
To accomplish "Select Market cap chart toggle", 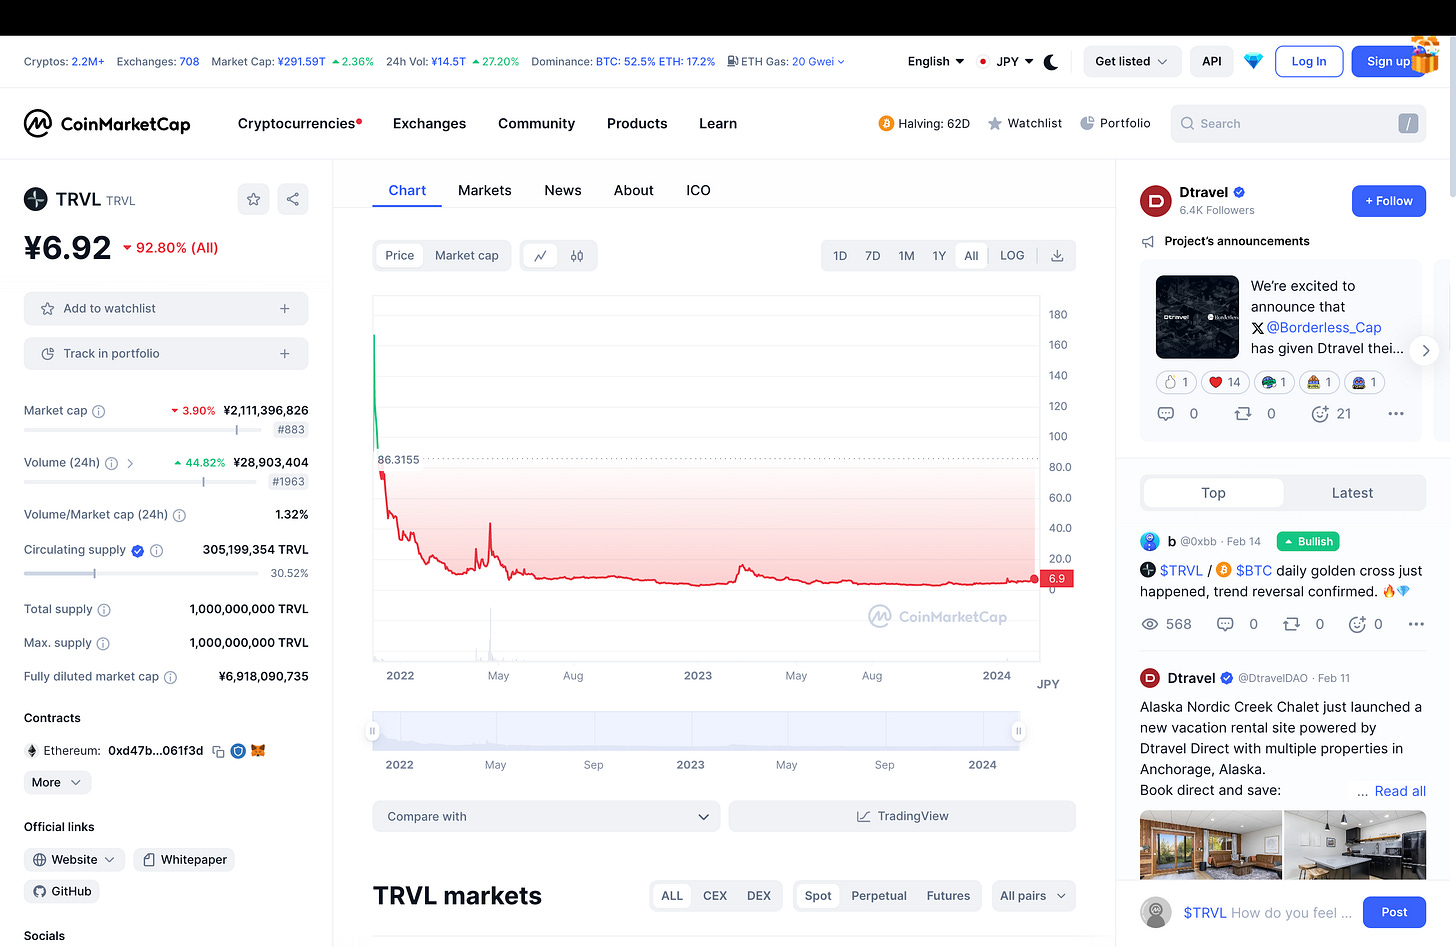I will (x=467, y=256).
